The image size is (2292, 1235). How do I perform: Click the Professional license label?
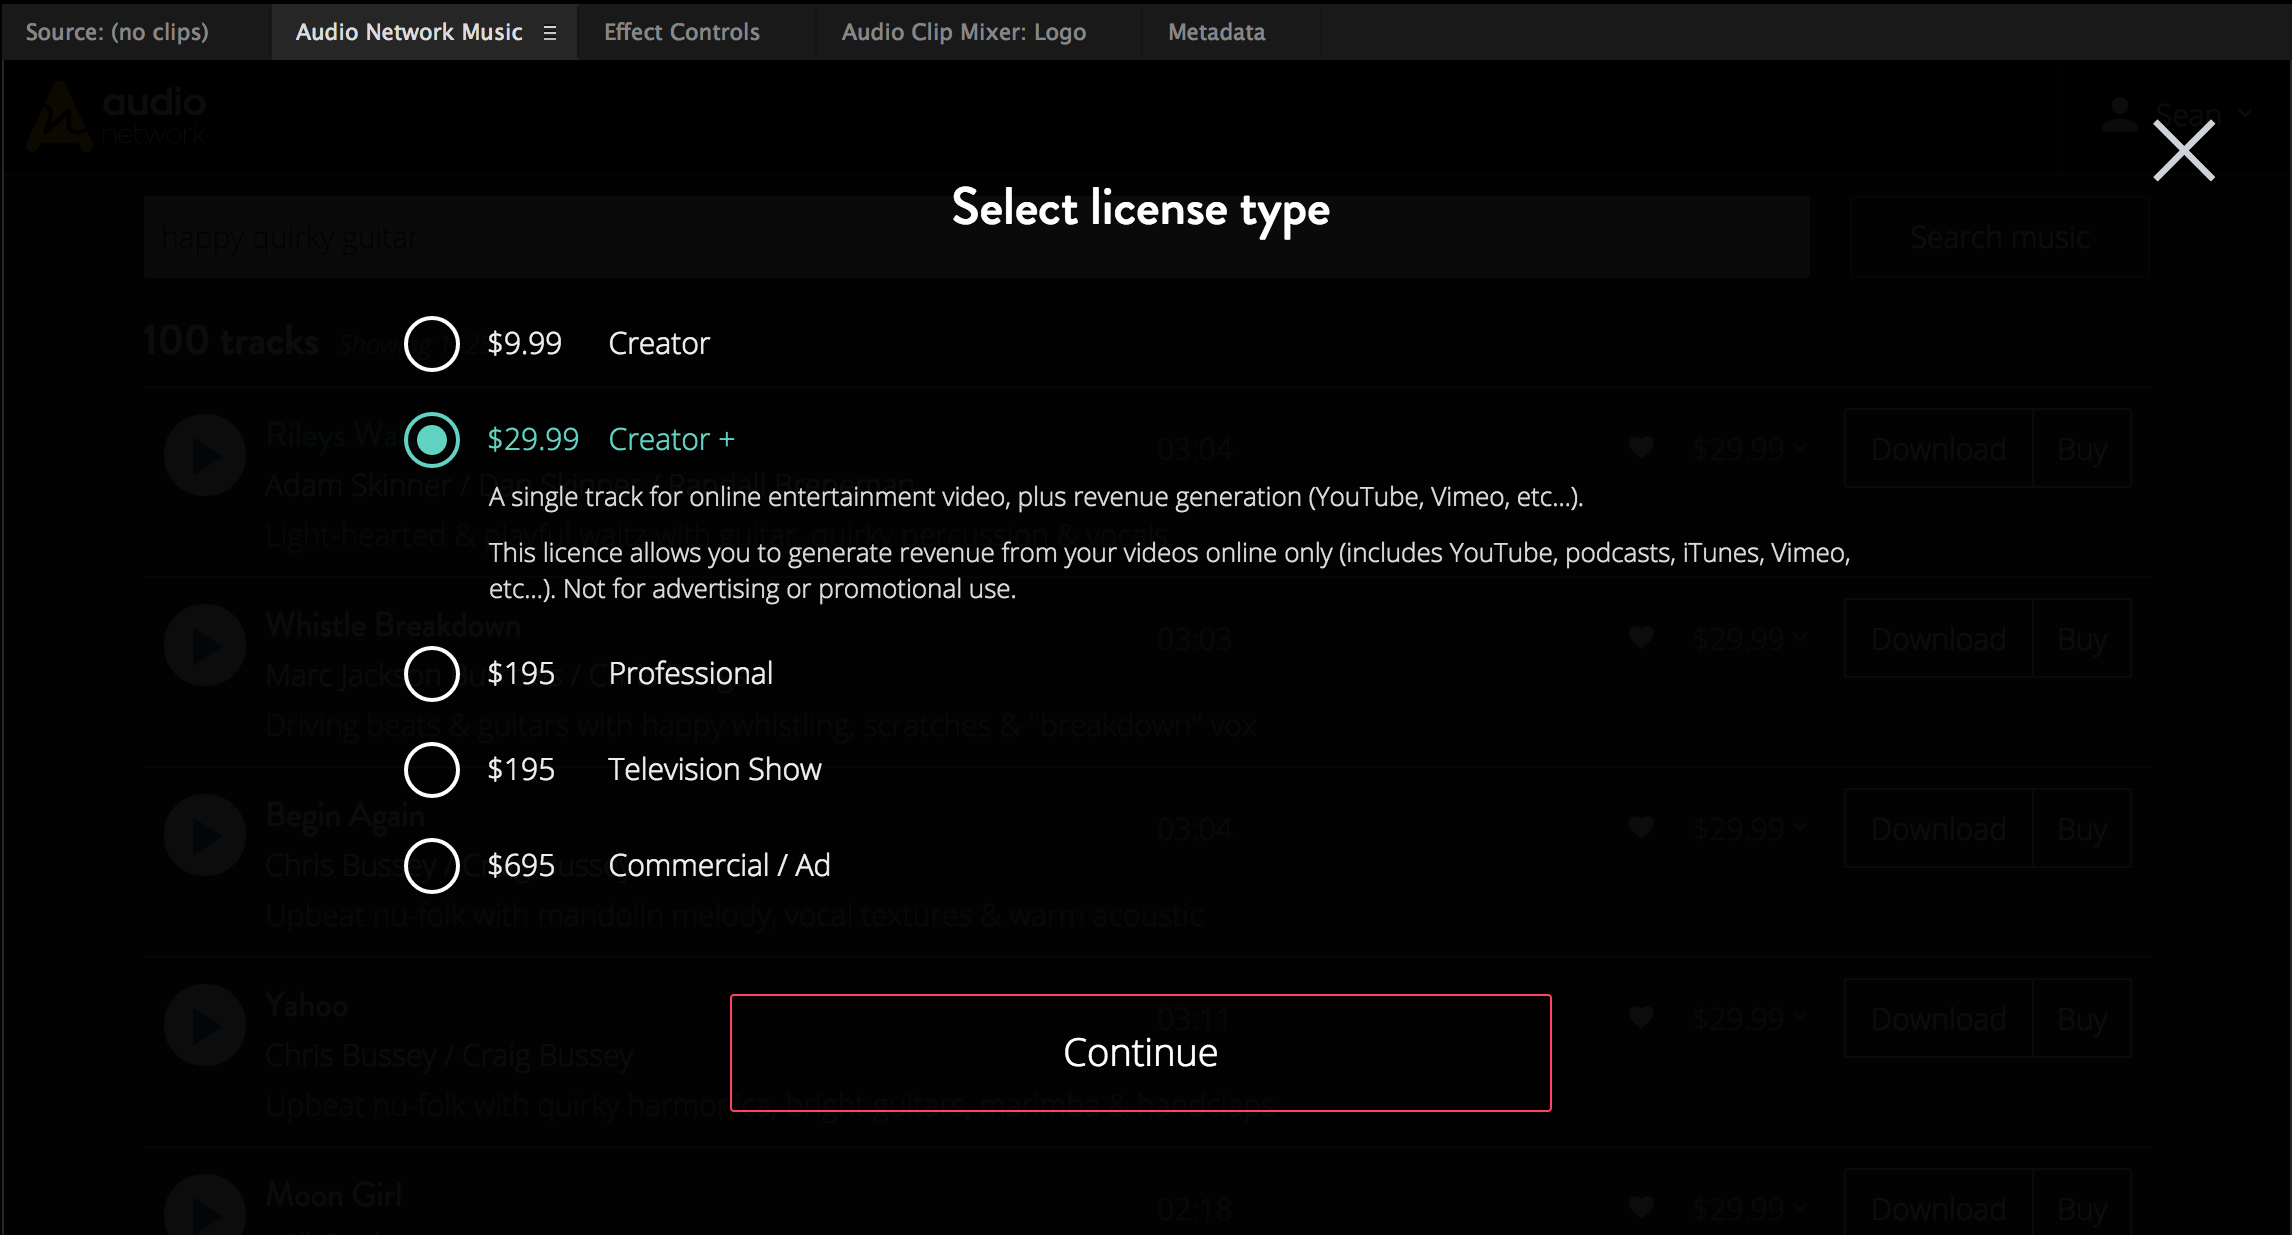point(690,674)
